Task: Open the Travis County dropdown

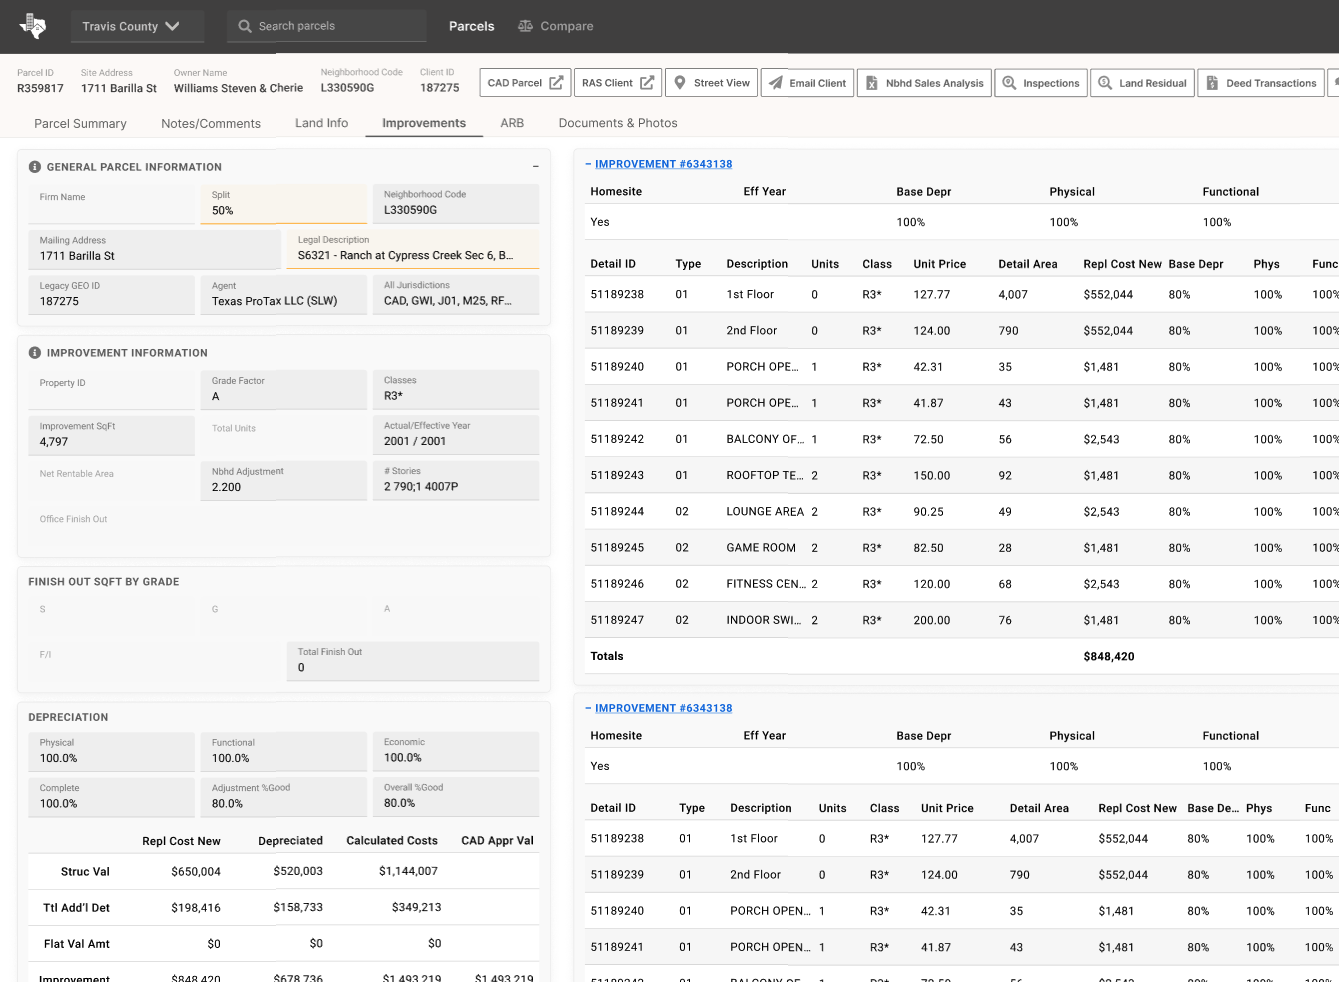Action: pos(137,26)
